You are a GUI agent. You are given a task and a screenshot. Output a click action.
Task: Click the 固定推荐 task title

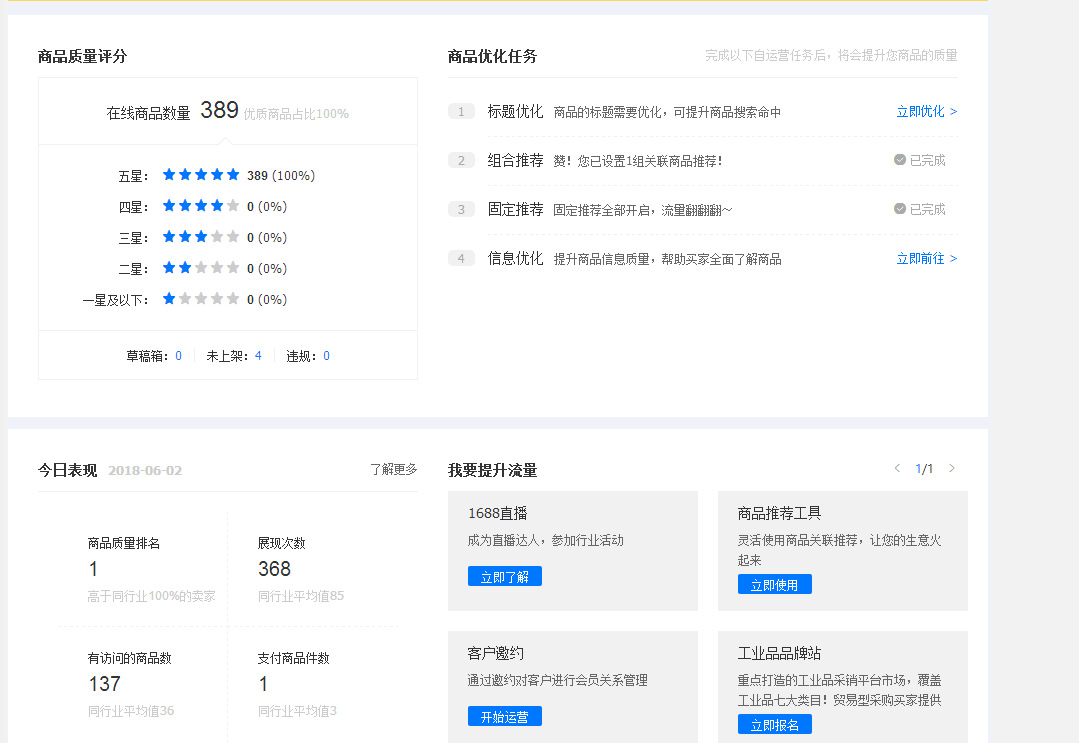(x=515, y=209)
